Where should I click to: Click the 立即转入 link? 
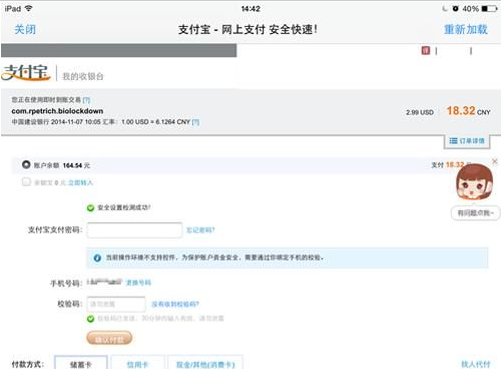[80, 183]
